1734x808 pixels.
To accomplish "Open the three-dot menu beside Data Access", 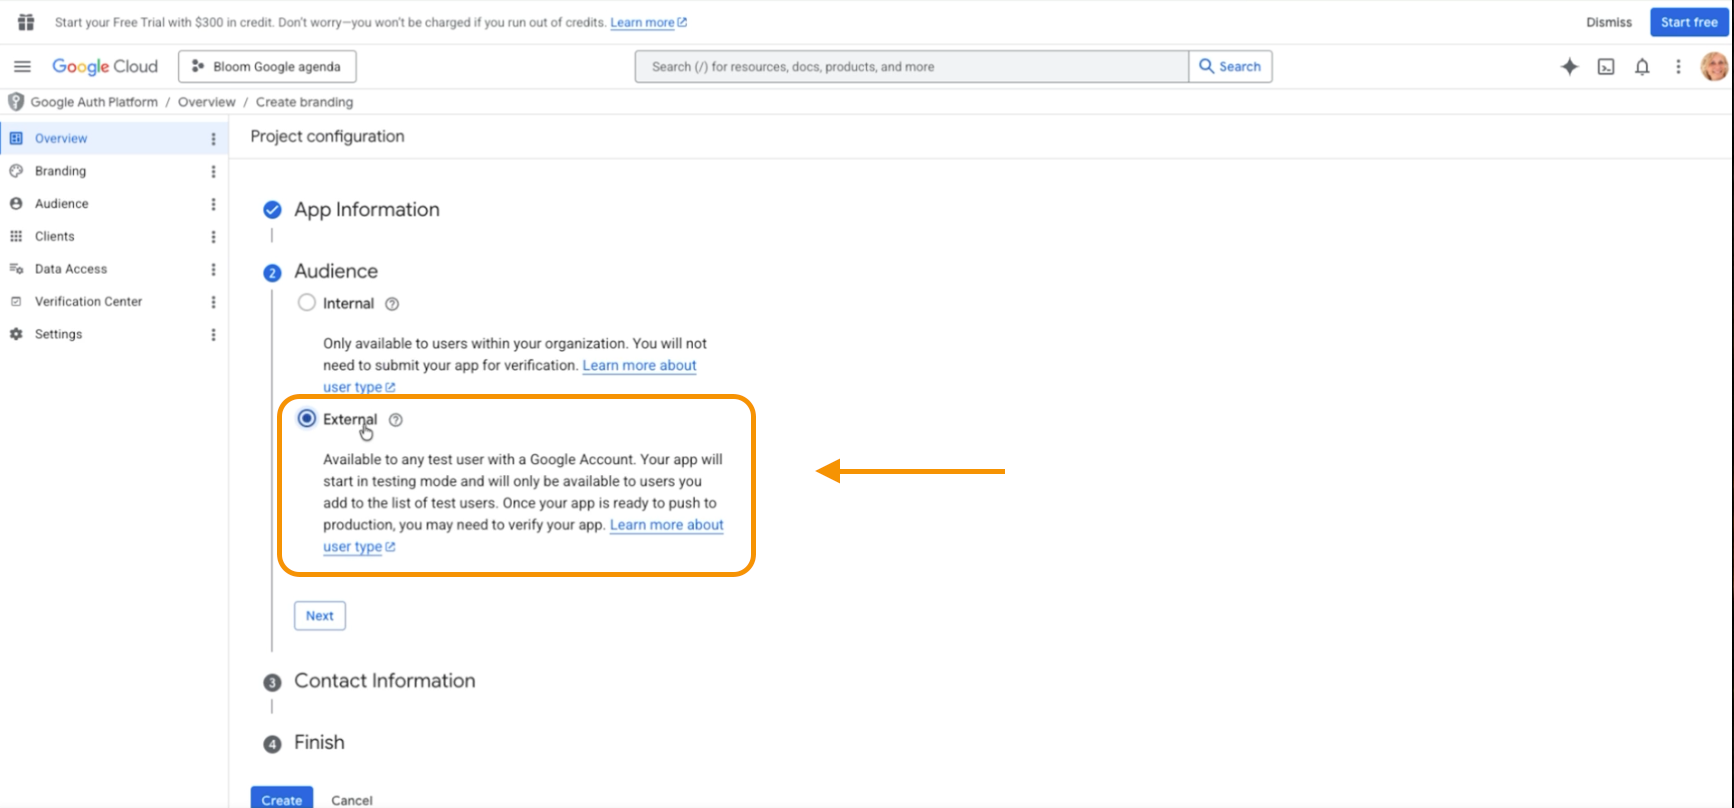I will (213, 270).
